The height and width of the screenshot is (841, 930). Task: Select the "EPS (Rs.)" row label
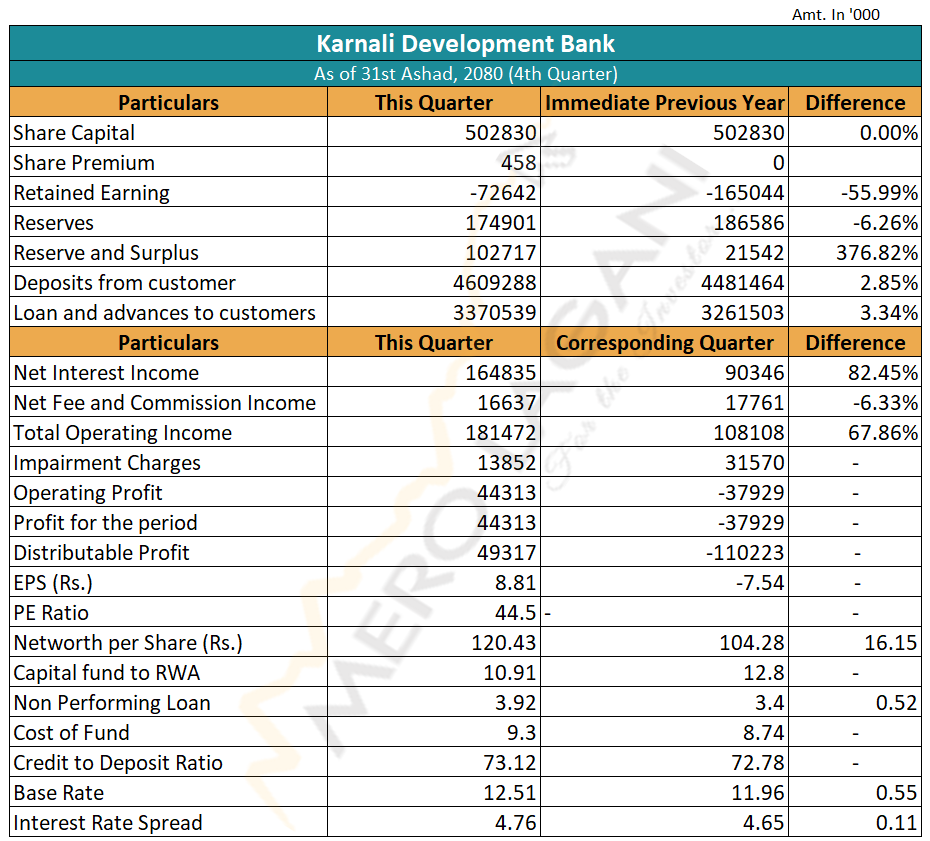[x=53, y=583]
